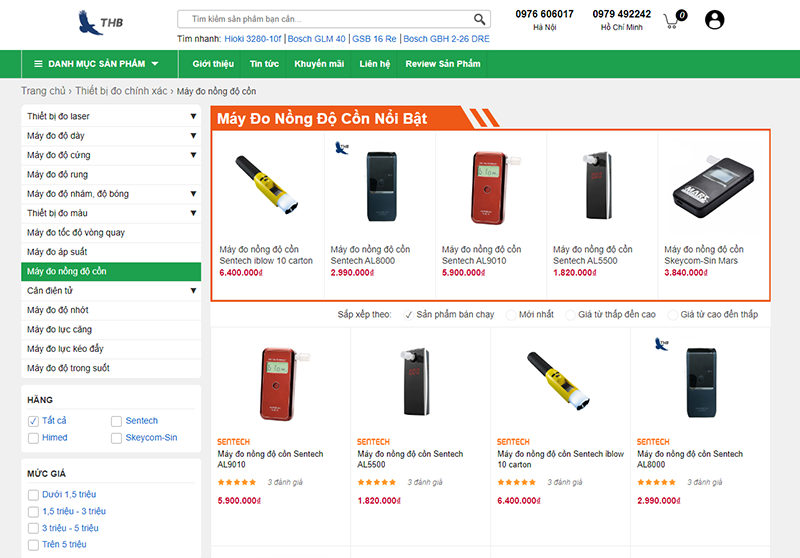Open the Danh mục sản phẩm dropdown arrow

pyautogui.click(x=155, y=64)
